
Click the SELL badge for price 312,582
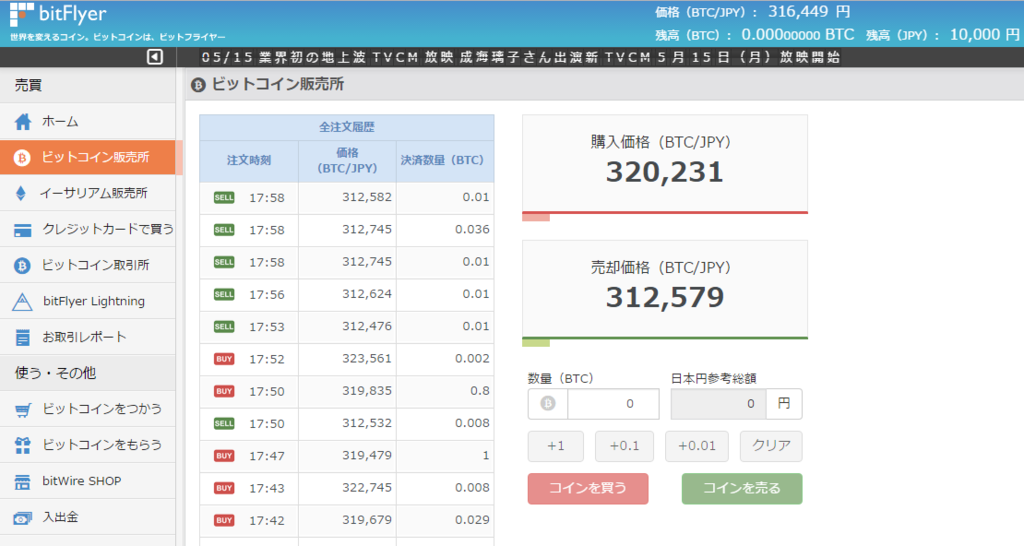click(224, 197)
